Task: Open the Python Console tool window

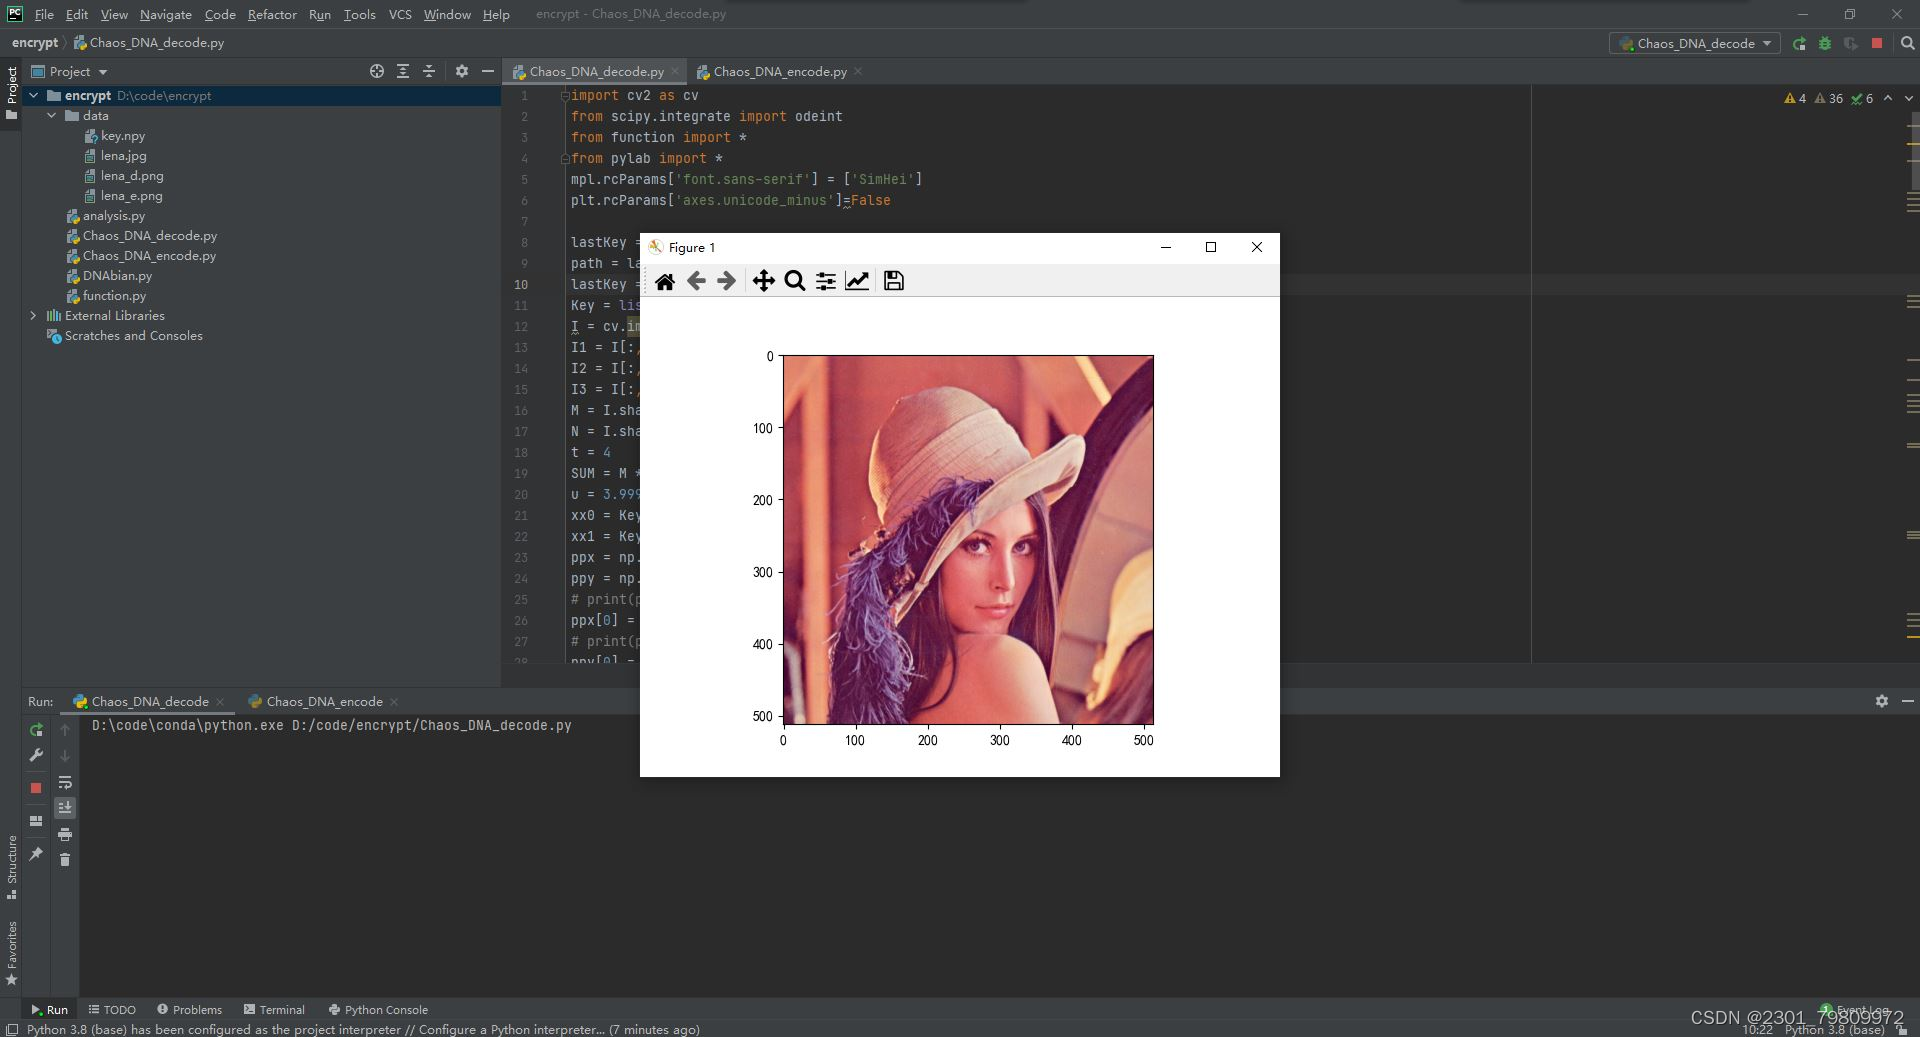Action: (378, 1009)
